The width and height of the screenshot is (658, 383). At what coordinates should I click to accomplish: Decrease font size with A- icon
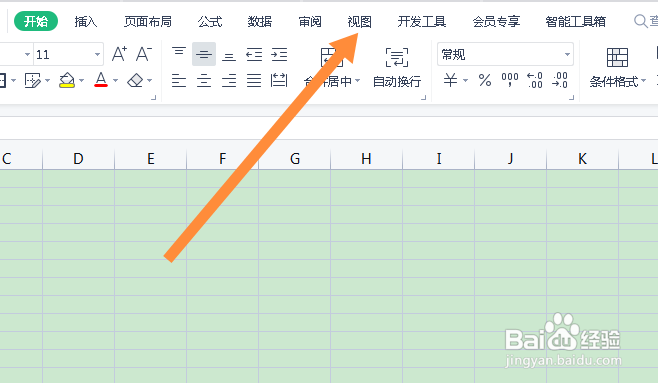coord(144,54)
